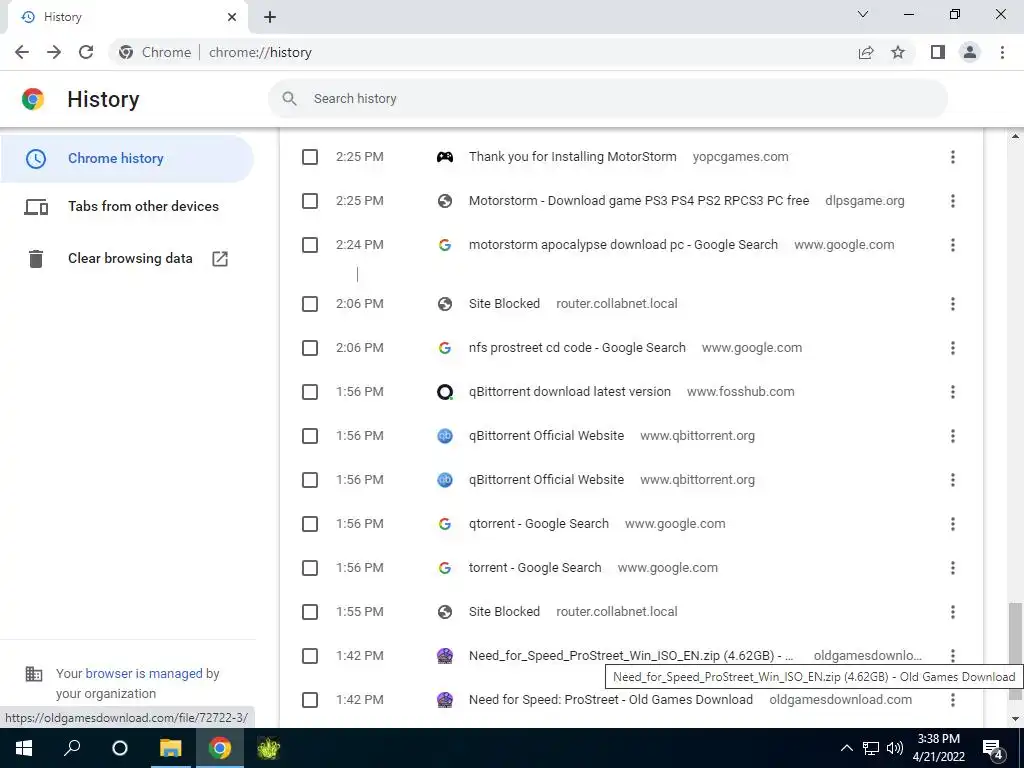Screen dimensions: 1024x768
Task: Open actions menu for Motorstorm dlpsgame.org entry
Action: 953,200
